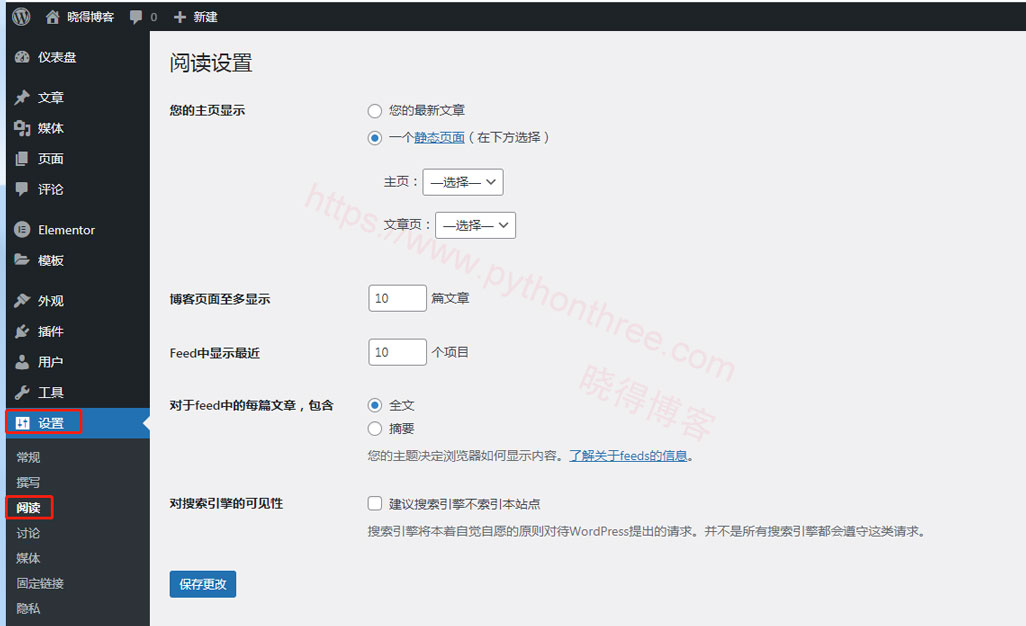
Task: Open 讨论 settings submenu
Action: coord(28,533)
